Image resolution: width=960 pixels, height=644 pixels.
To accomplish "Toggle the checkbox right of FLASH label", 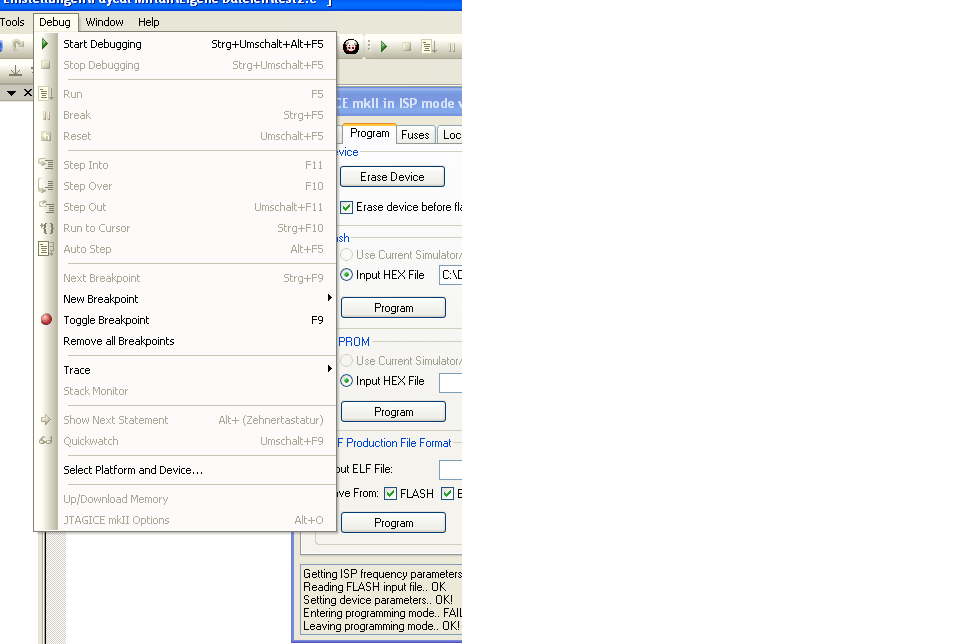I will click(448, 493).
